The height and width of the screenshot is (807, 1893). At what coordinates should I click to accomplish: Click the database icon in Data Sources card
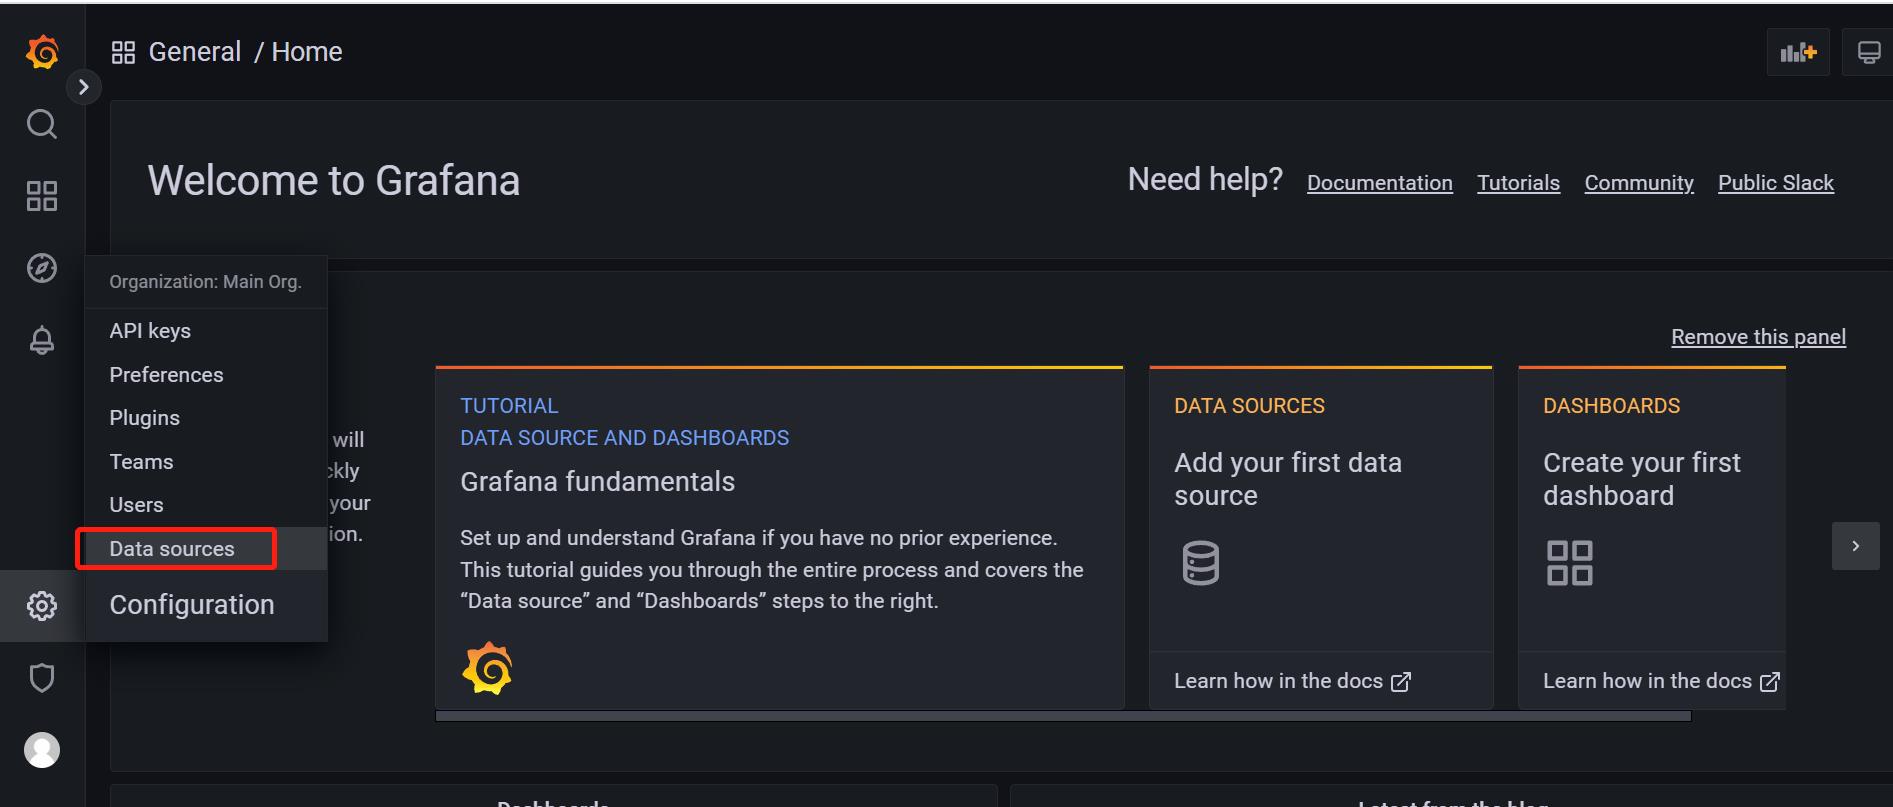[1200, 563]
